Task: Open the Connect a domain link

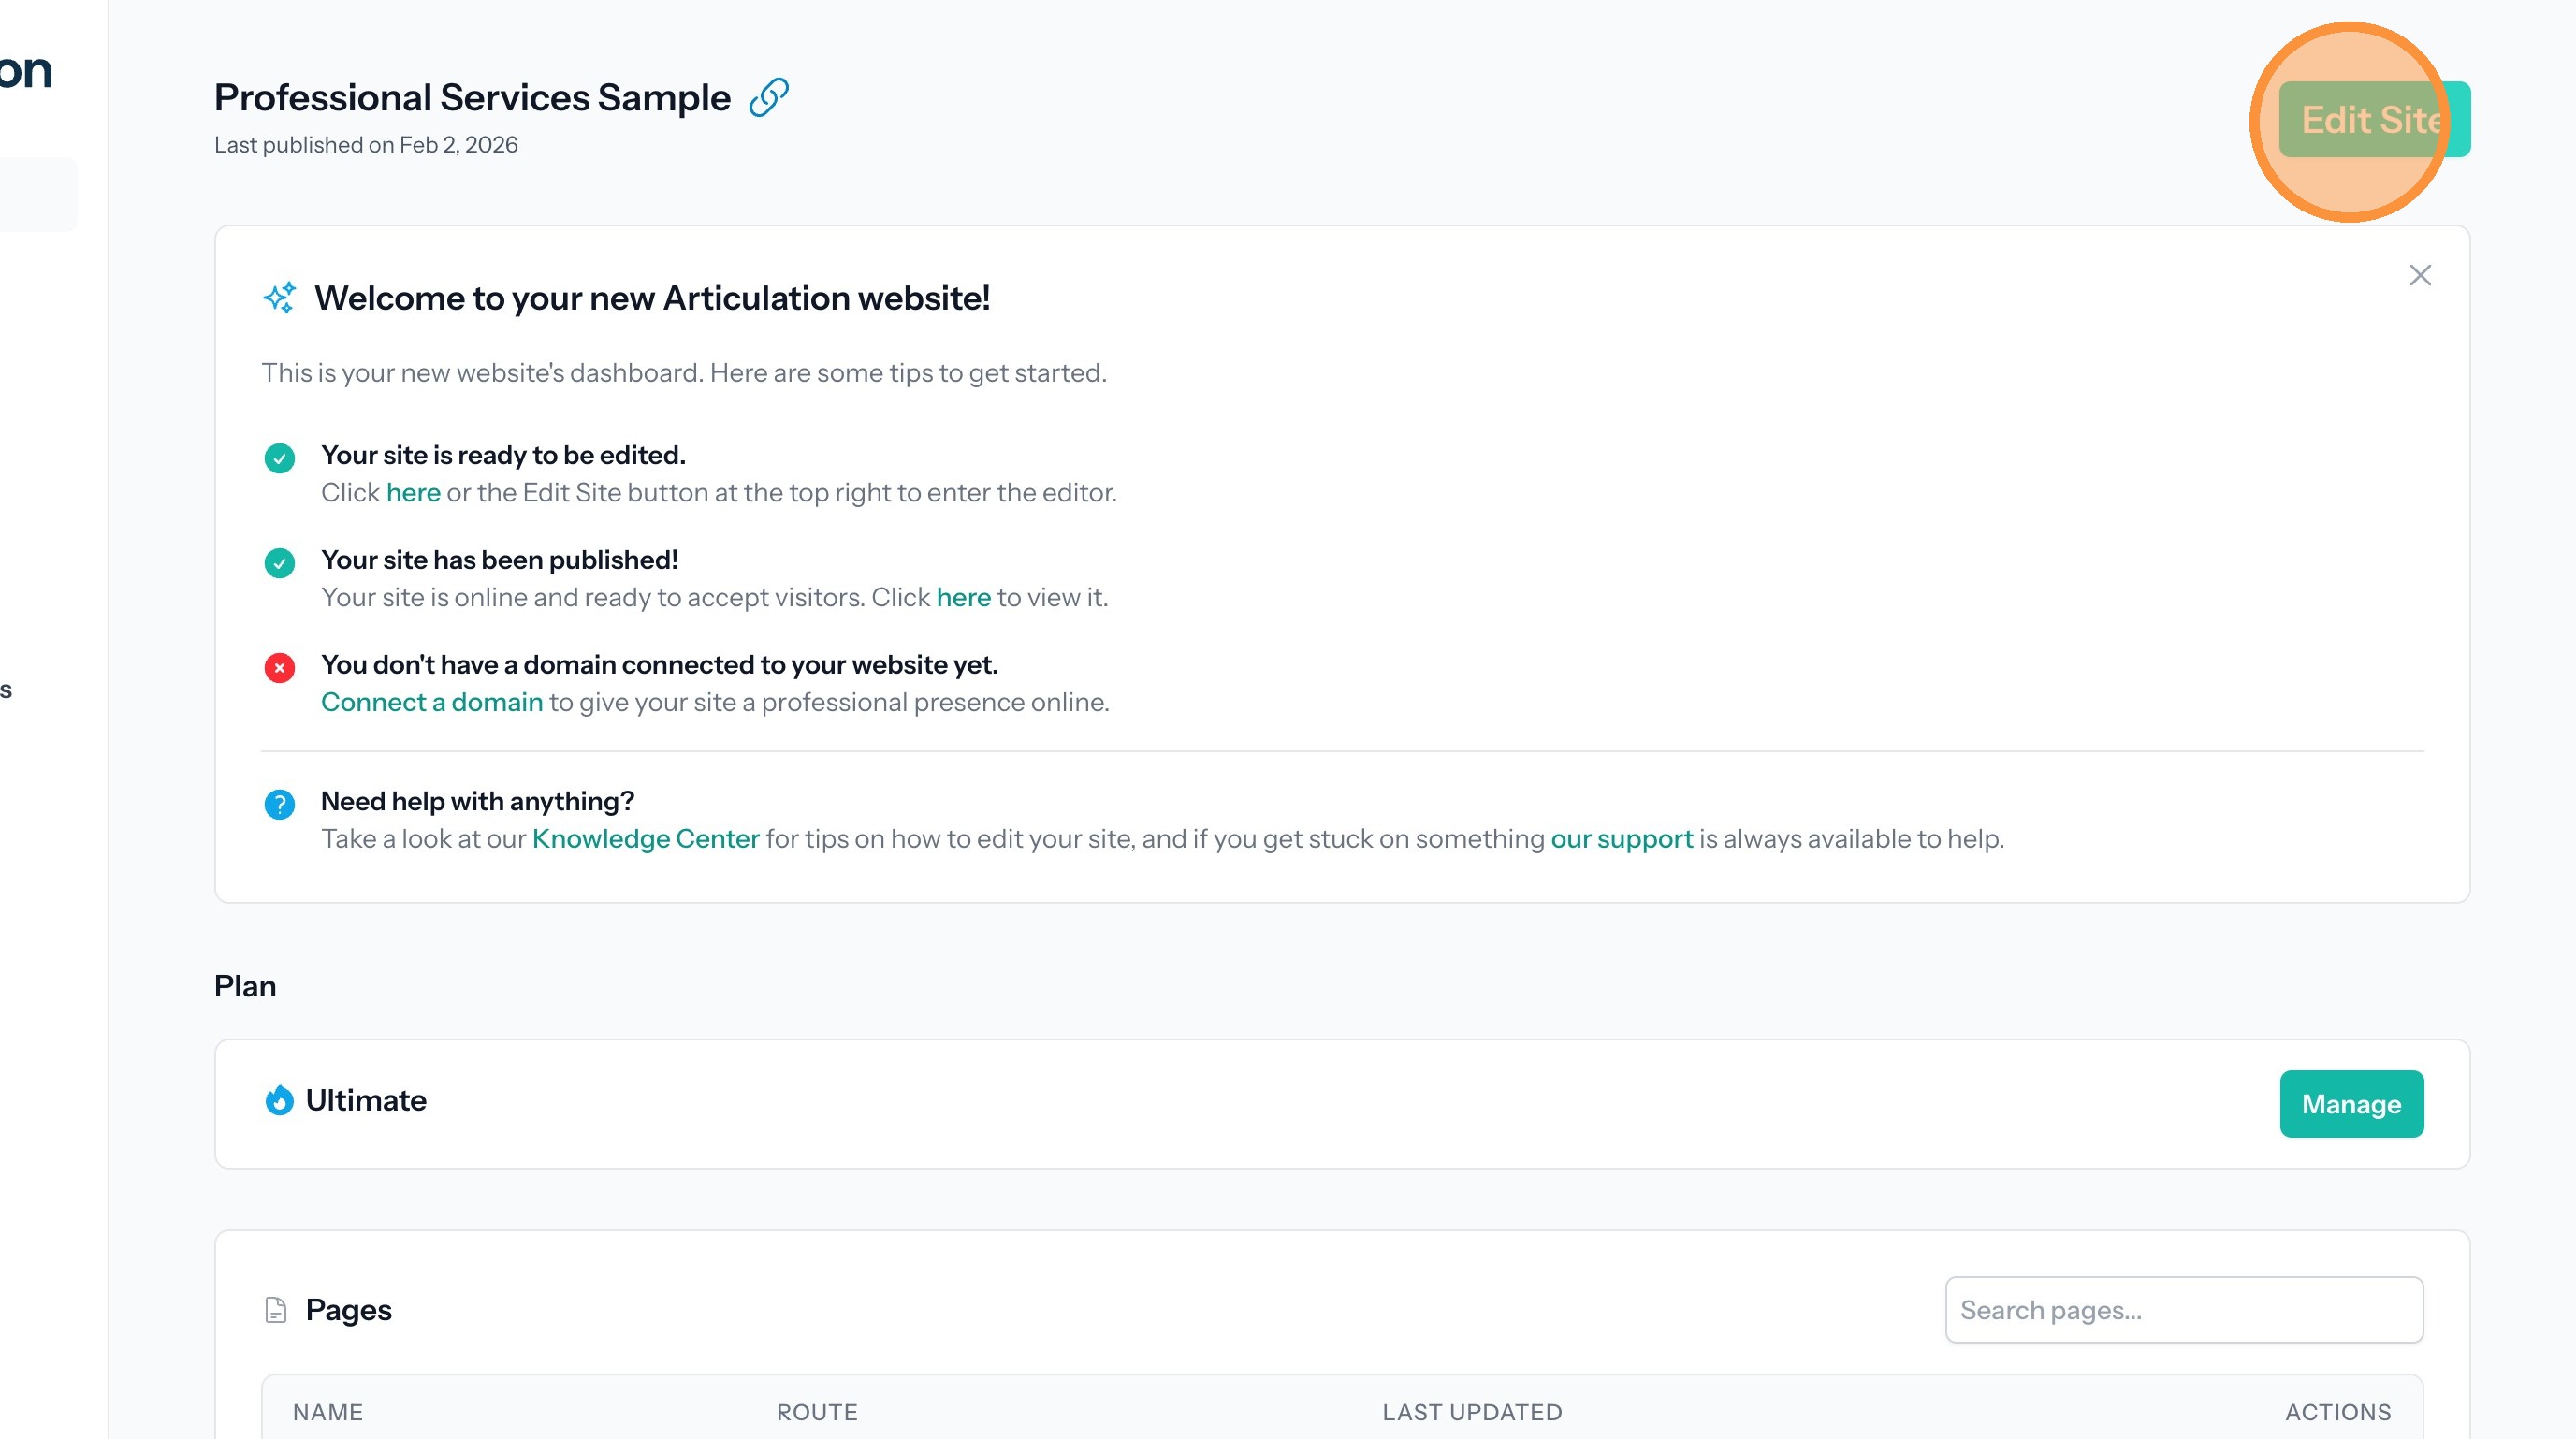Action: [431, 702]
